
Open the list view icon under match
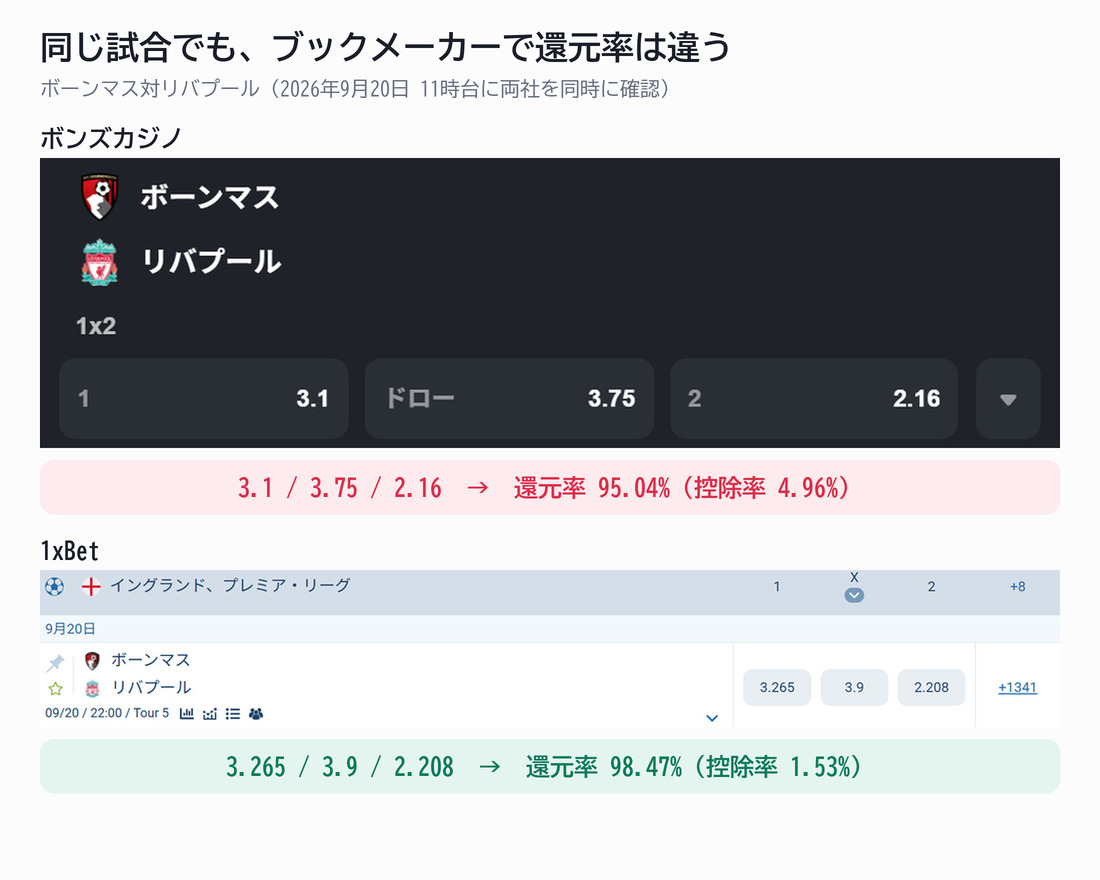pos(233,714)
